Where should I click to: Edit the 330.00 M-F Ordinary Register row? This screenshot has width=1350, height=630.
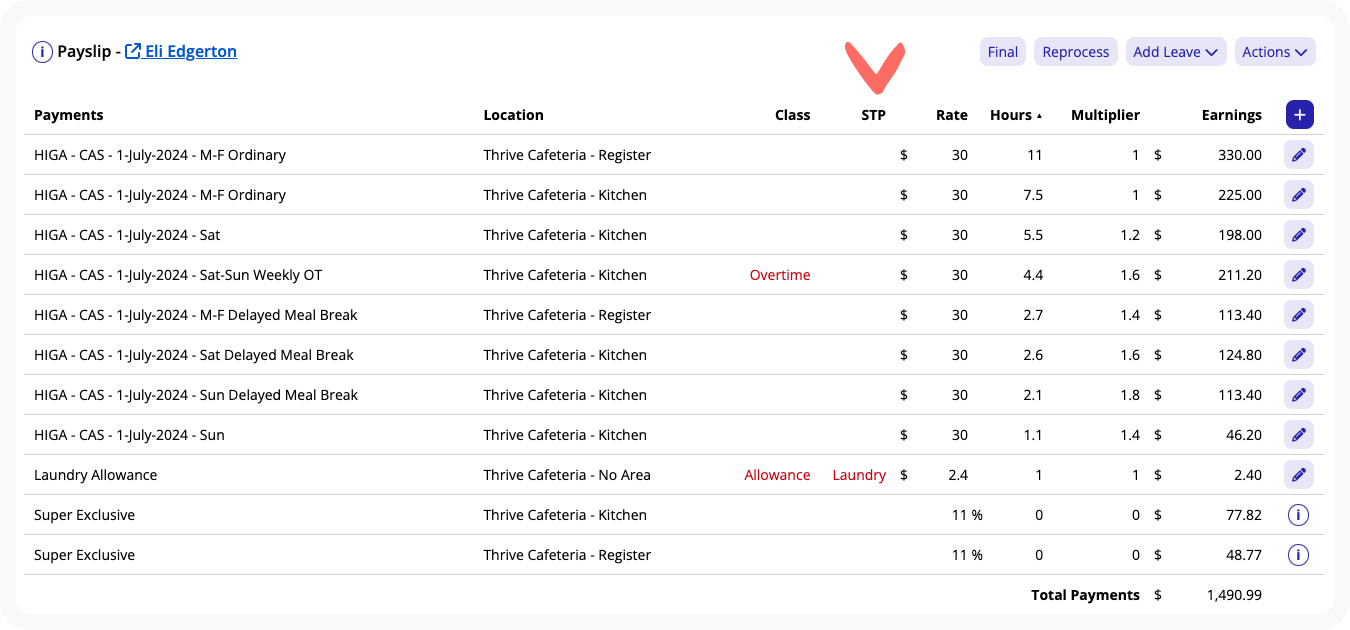[x=1299, y=155]
